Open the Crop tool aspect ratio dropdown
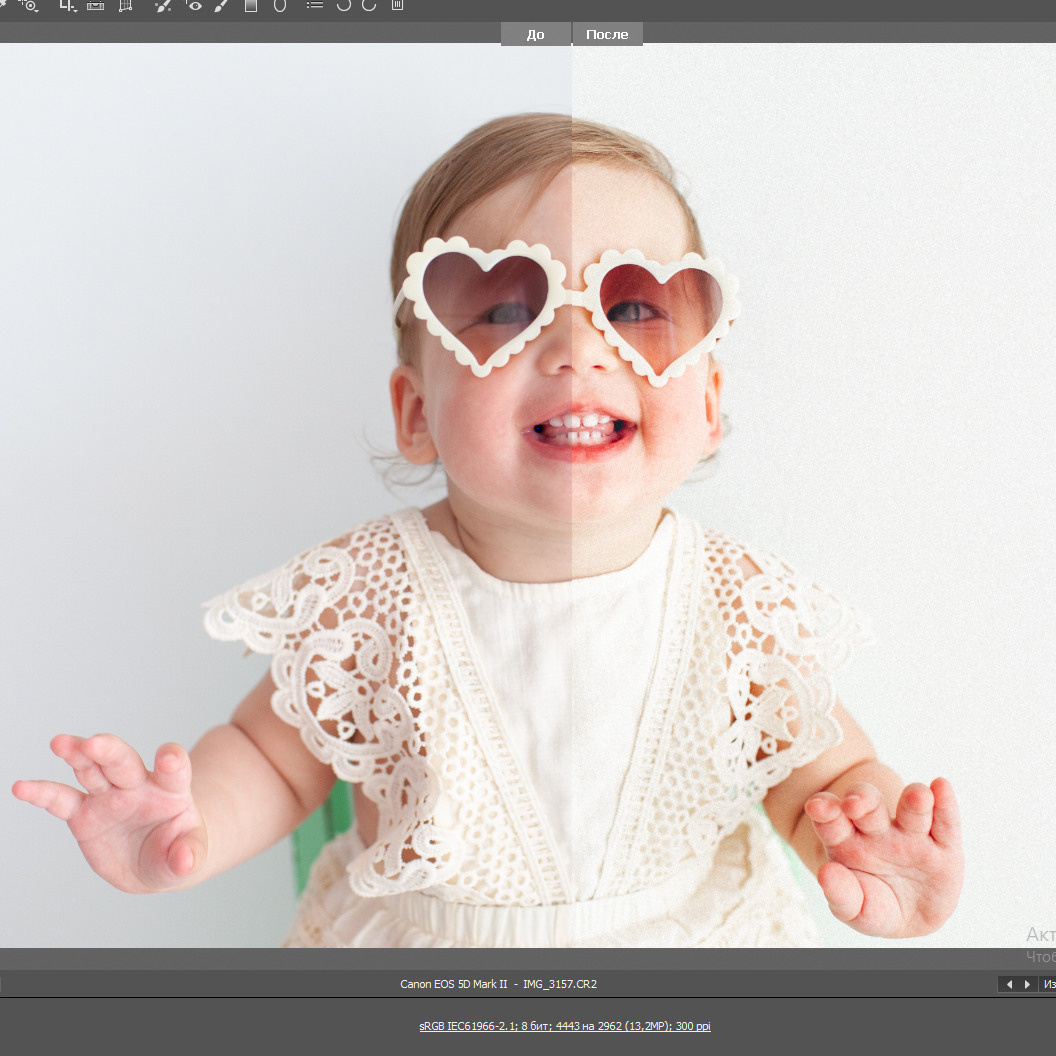The width and height of the screenshot is (1056, 1056). [x=76, y=11]
